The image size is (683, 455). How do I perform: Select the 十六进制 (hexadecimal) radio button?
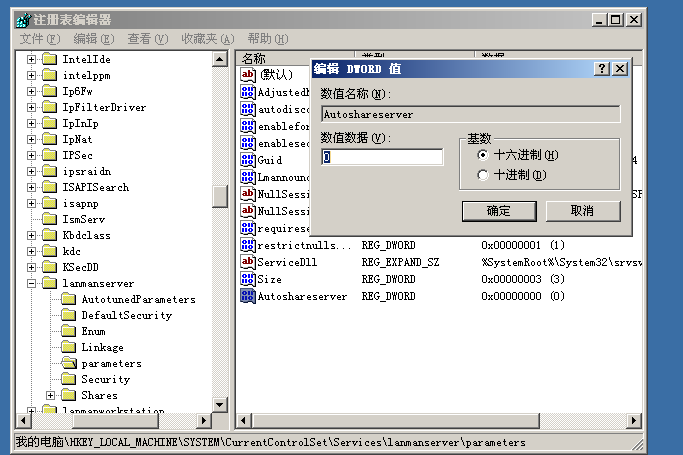click(x=483, y=155)
